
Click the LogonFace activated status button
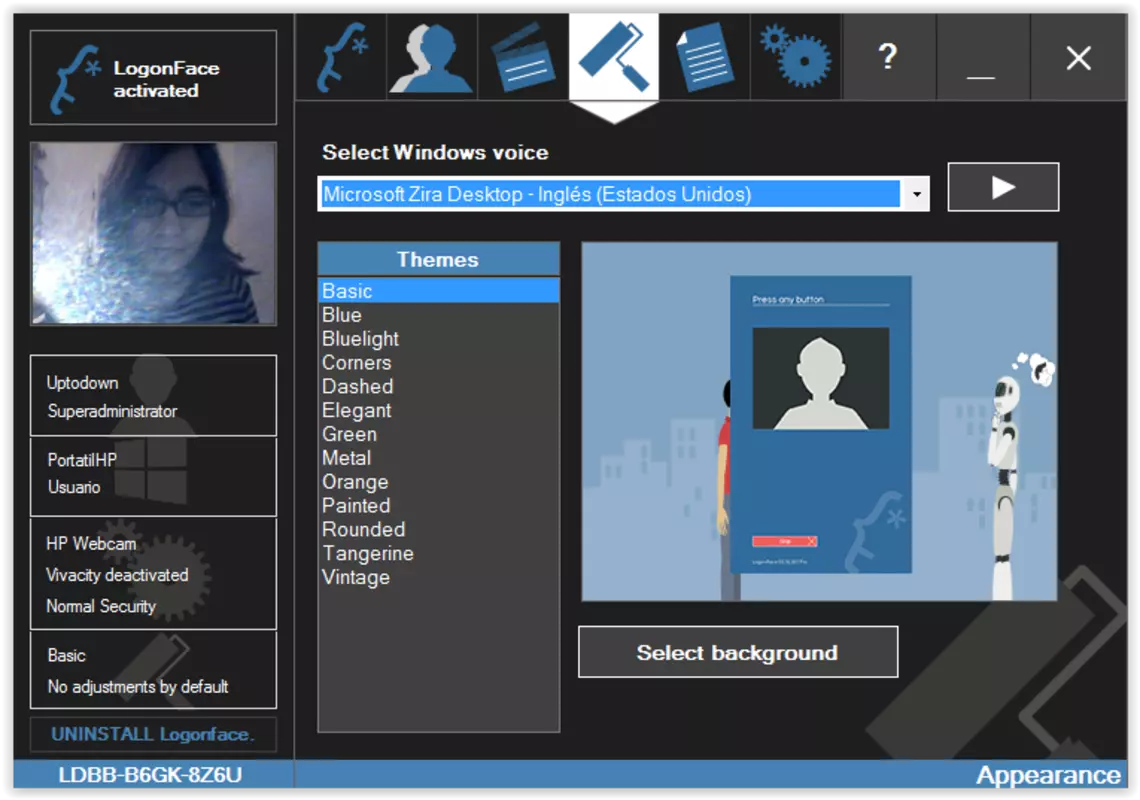pos(153,78)
